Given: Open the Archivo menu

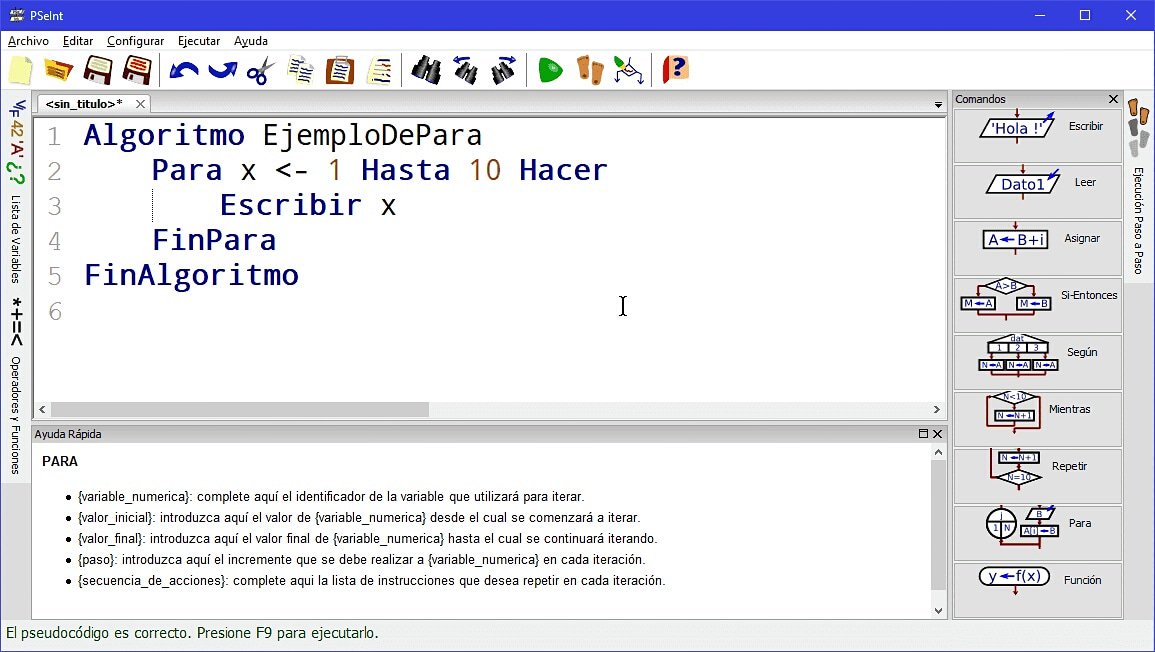Looking at the screenshot, I should 28,41.
